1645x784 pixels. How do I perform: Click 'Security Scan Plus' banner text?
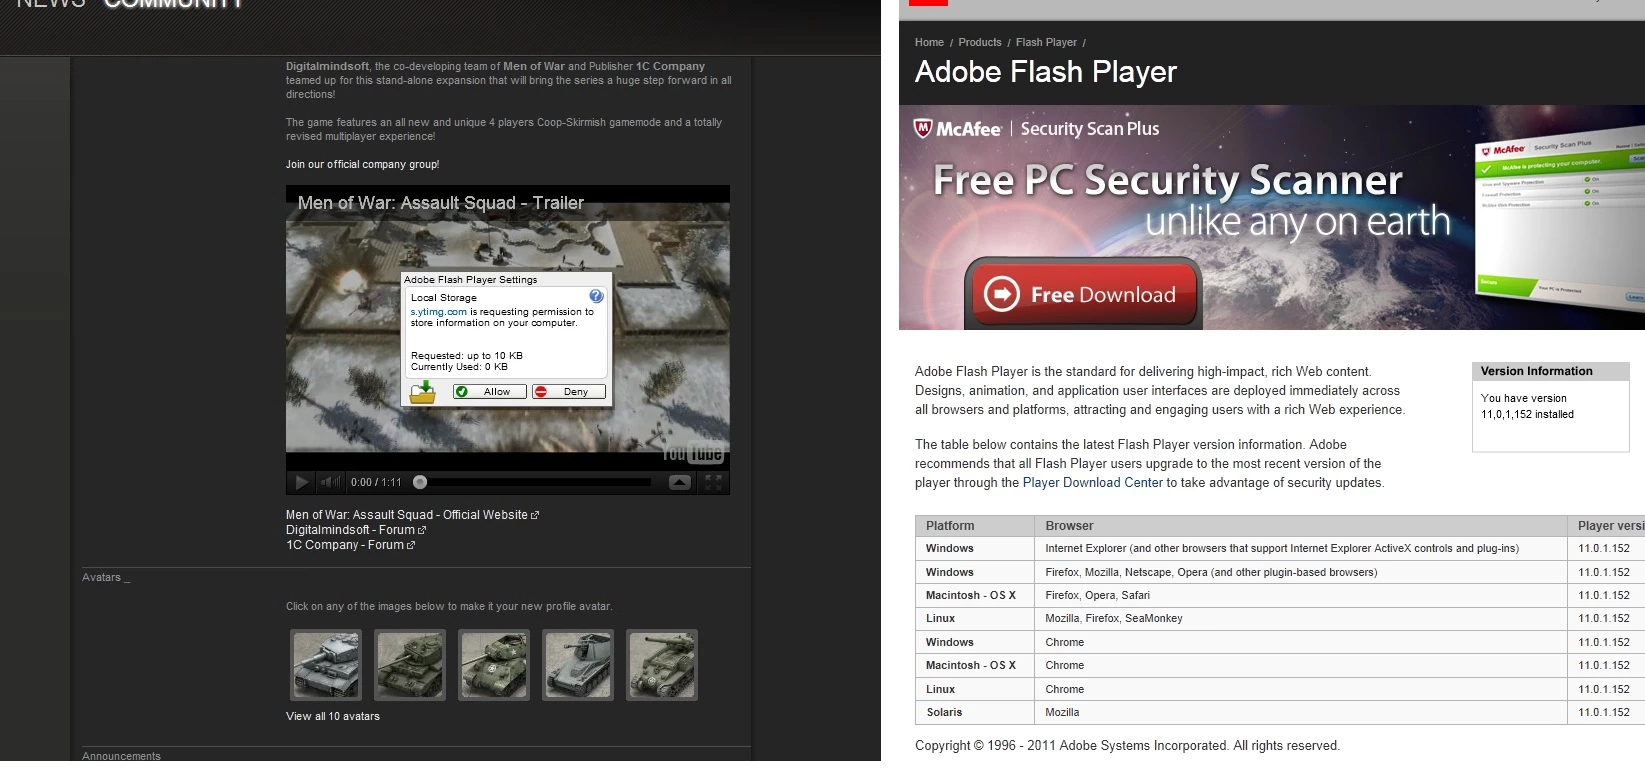click(x=1089, y=128)
